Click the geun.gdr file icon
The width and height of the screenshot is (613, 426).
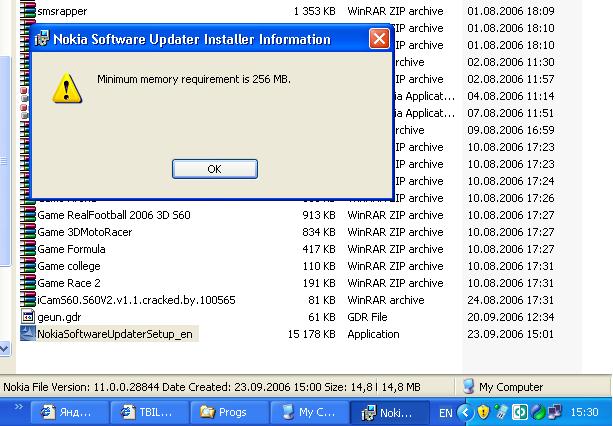pyautogui.click(x=28, y=317)
